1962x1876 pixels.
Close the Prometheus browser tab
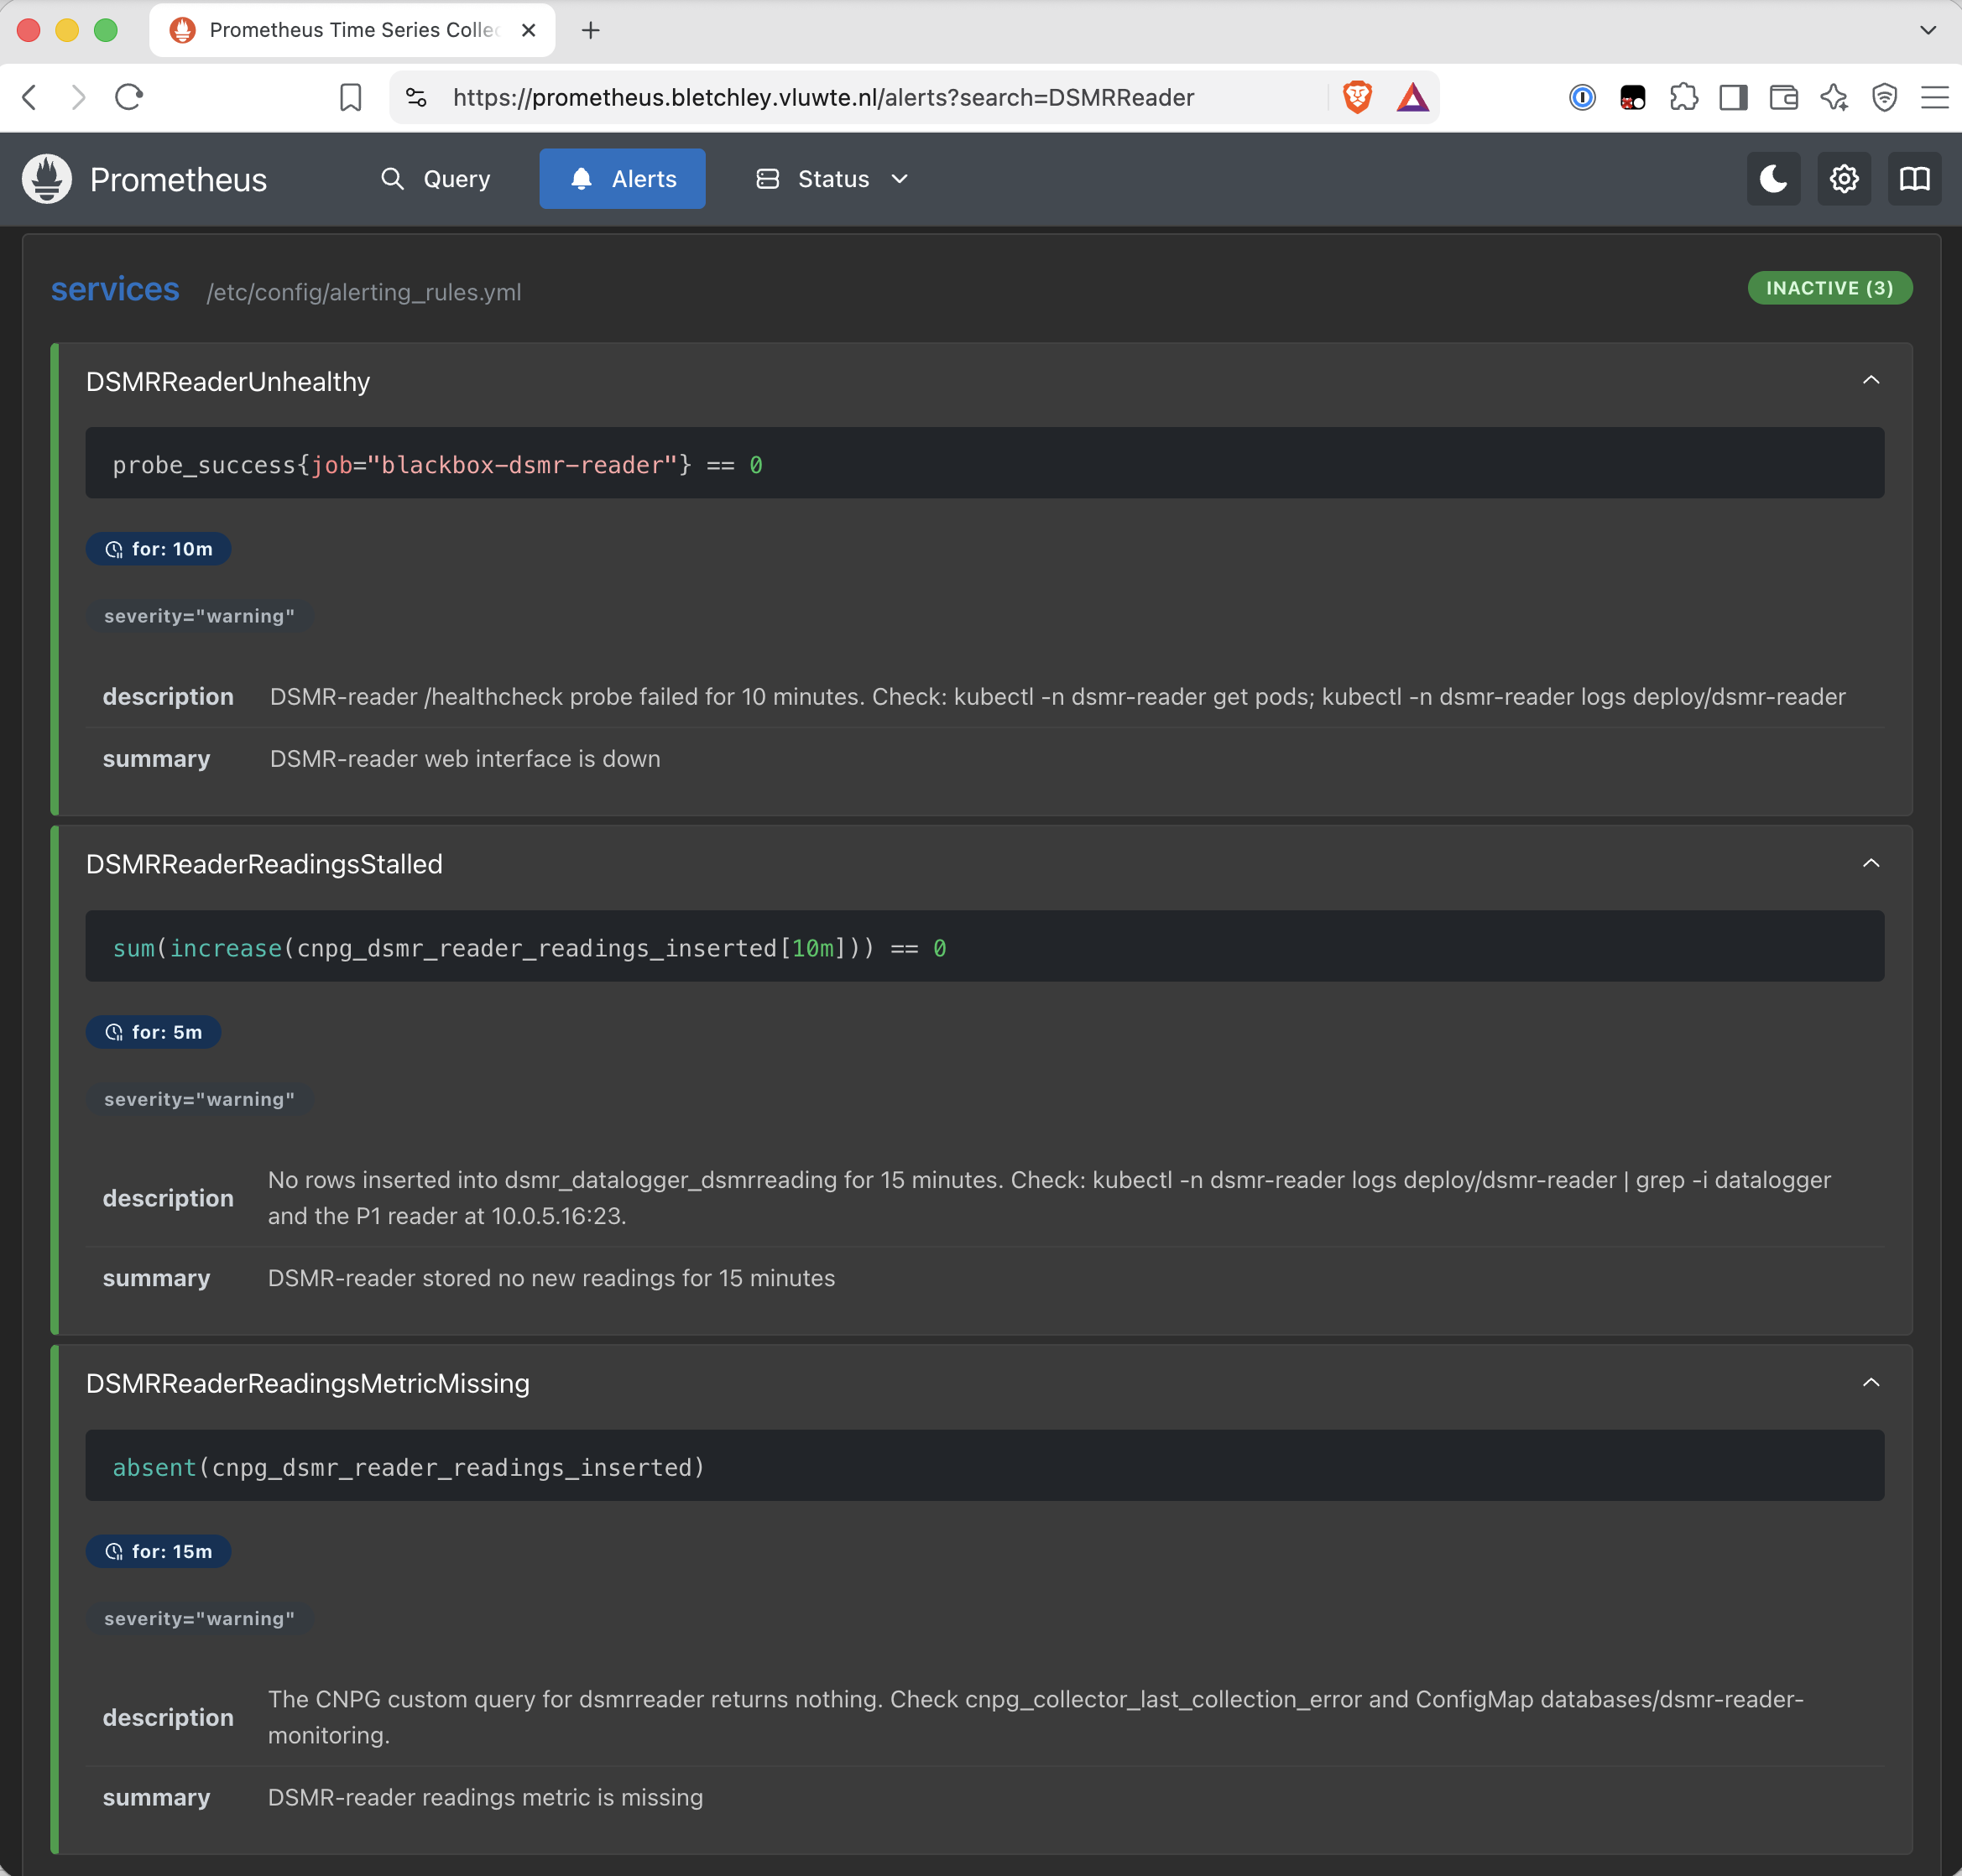point(529,30)
